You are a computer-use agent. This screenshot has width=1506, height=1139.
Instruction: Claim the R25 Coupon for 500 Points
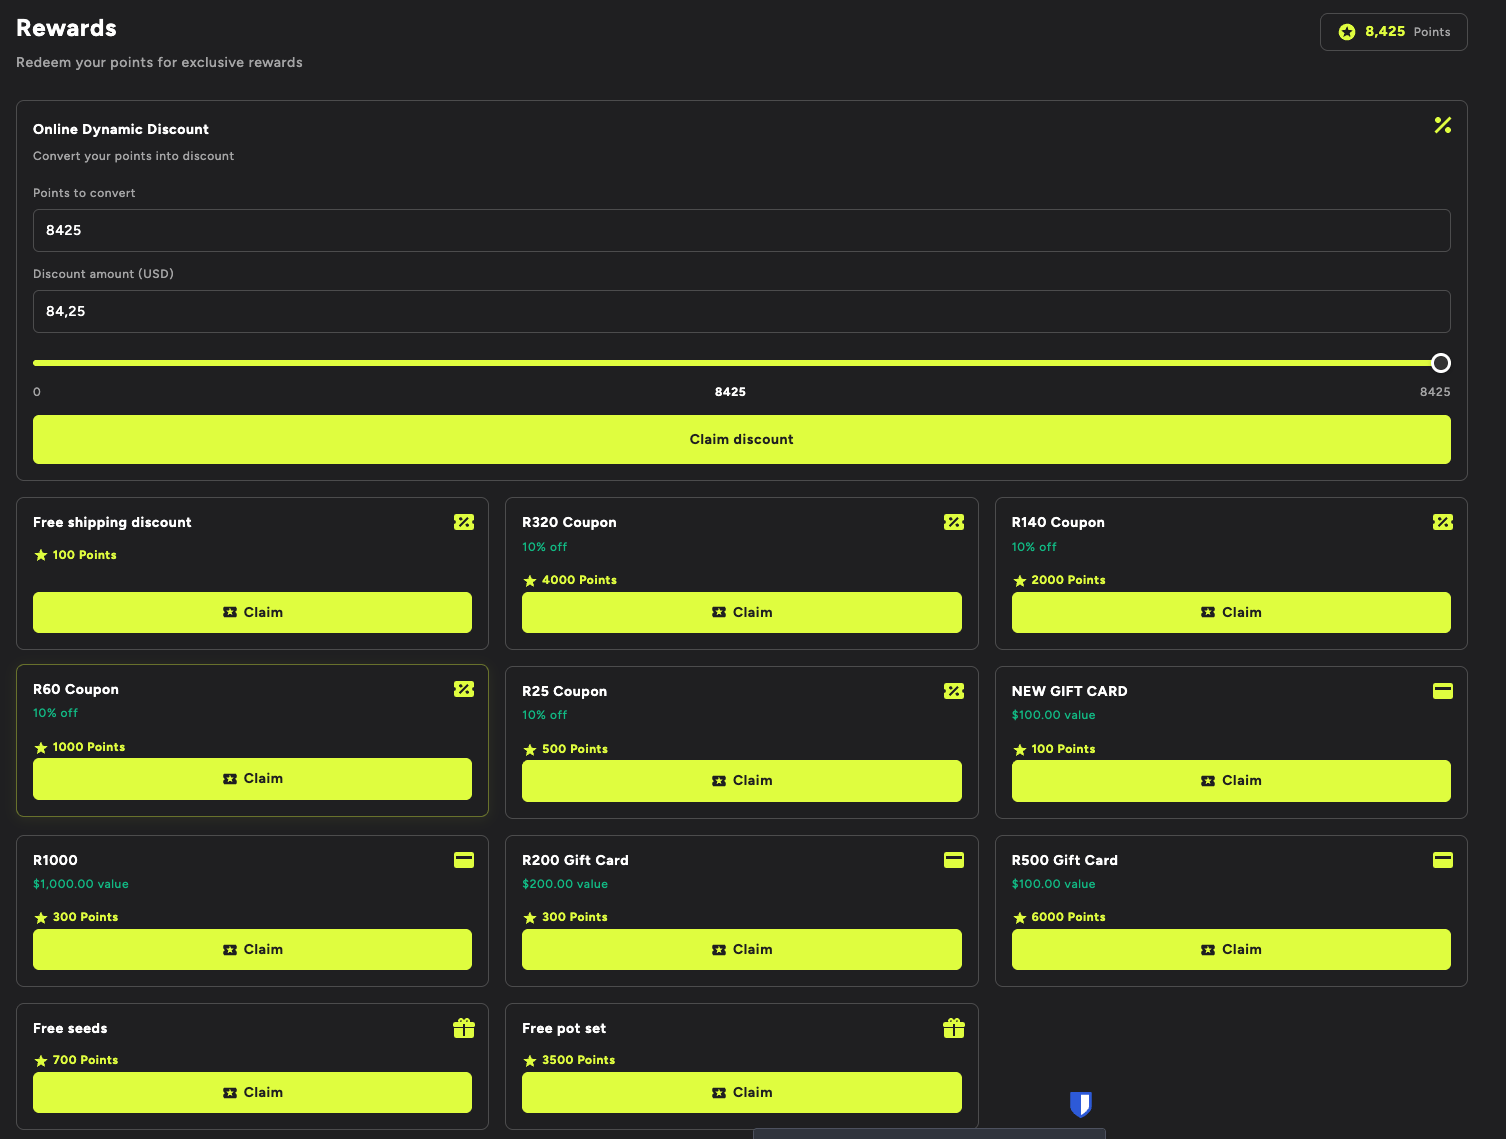click(741, 780)
